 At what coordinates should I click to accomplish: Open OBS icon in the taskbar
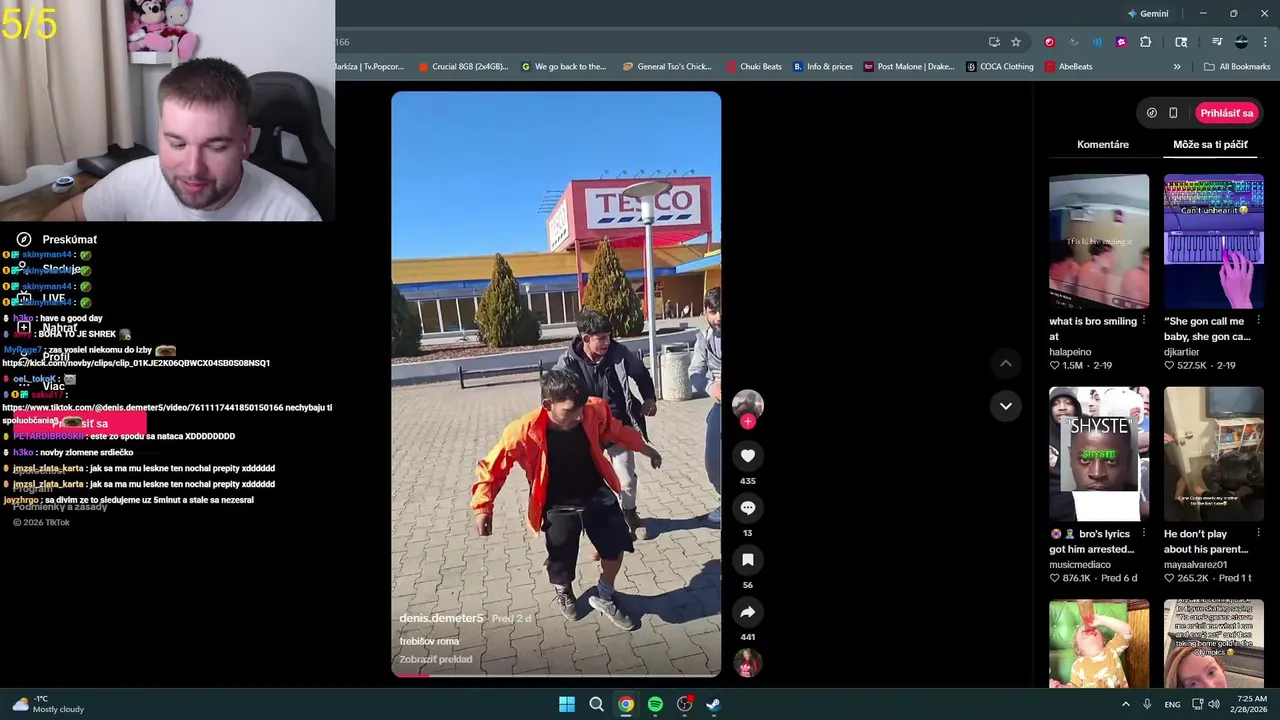click(x=684, y=704)
